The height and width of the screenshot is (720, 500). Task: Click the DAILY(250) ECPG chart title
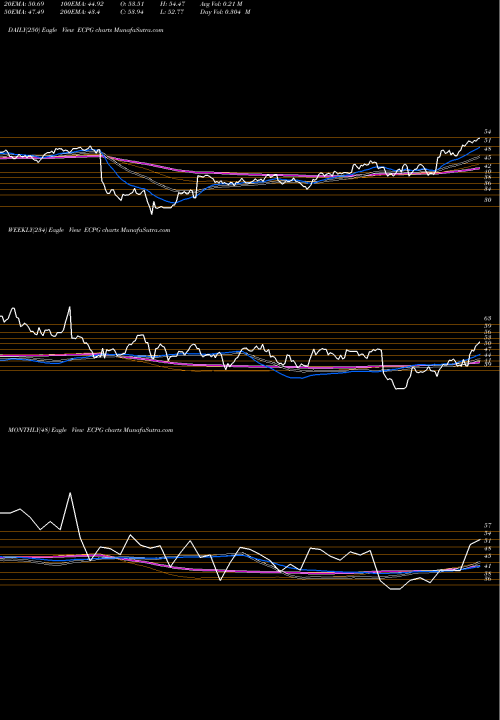coord(86,30)
